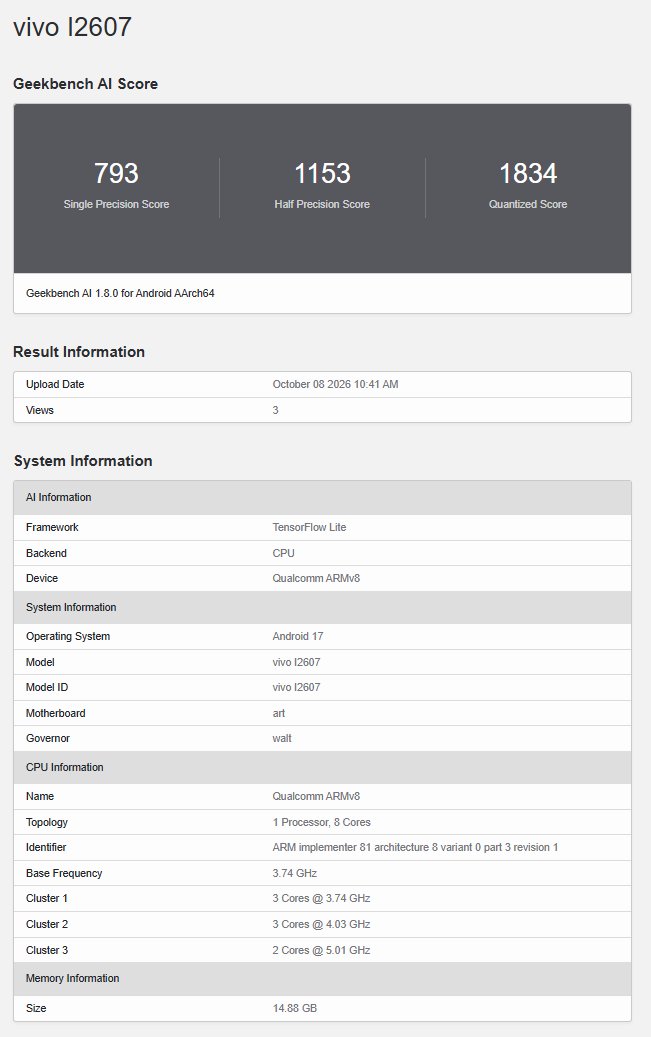Select the 1 Processor, 8 Cores value
The height and width of the screenshot is (1037, 651).
[322, 822]
